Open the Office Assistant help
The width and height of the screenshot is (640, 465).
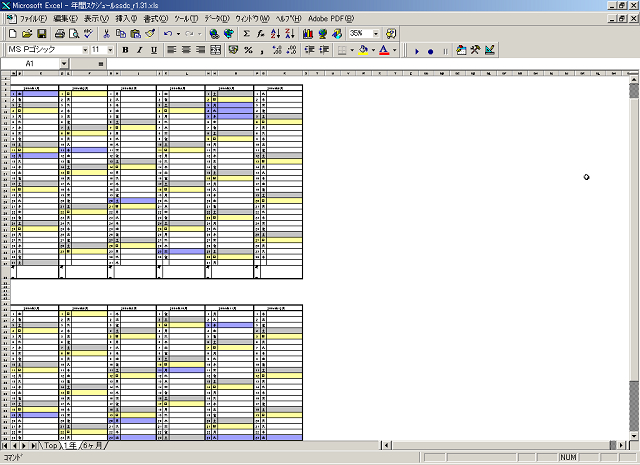pos(391,34)
